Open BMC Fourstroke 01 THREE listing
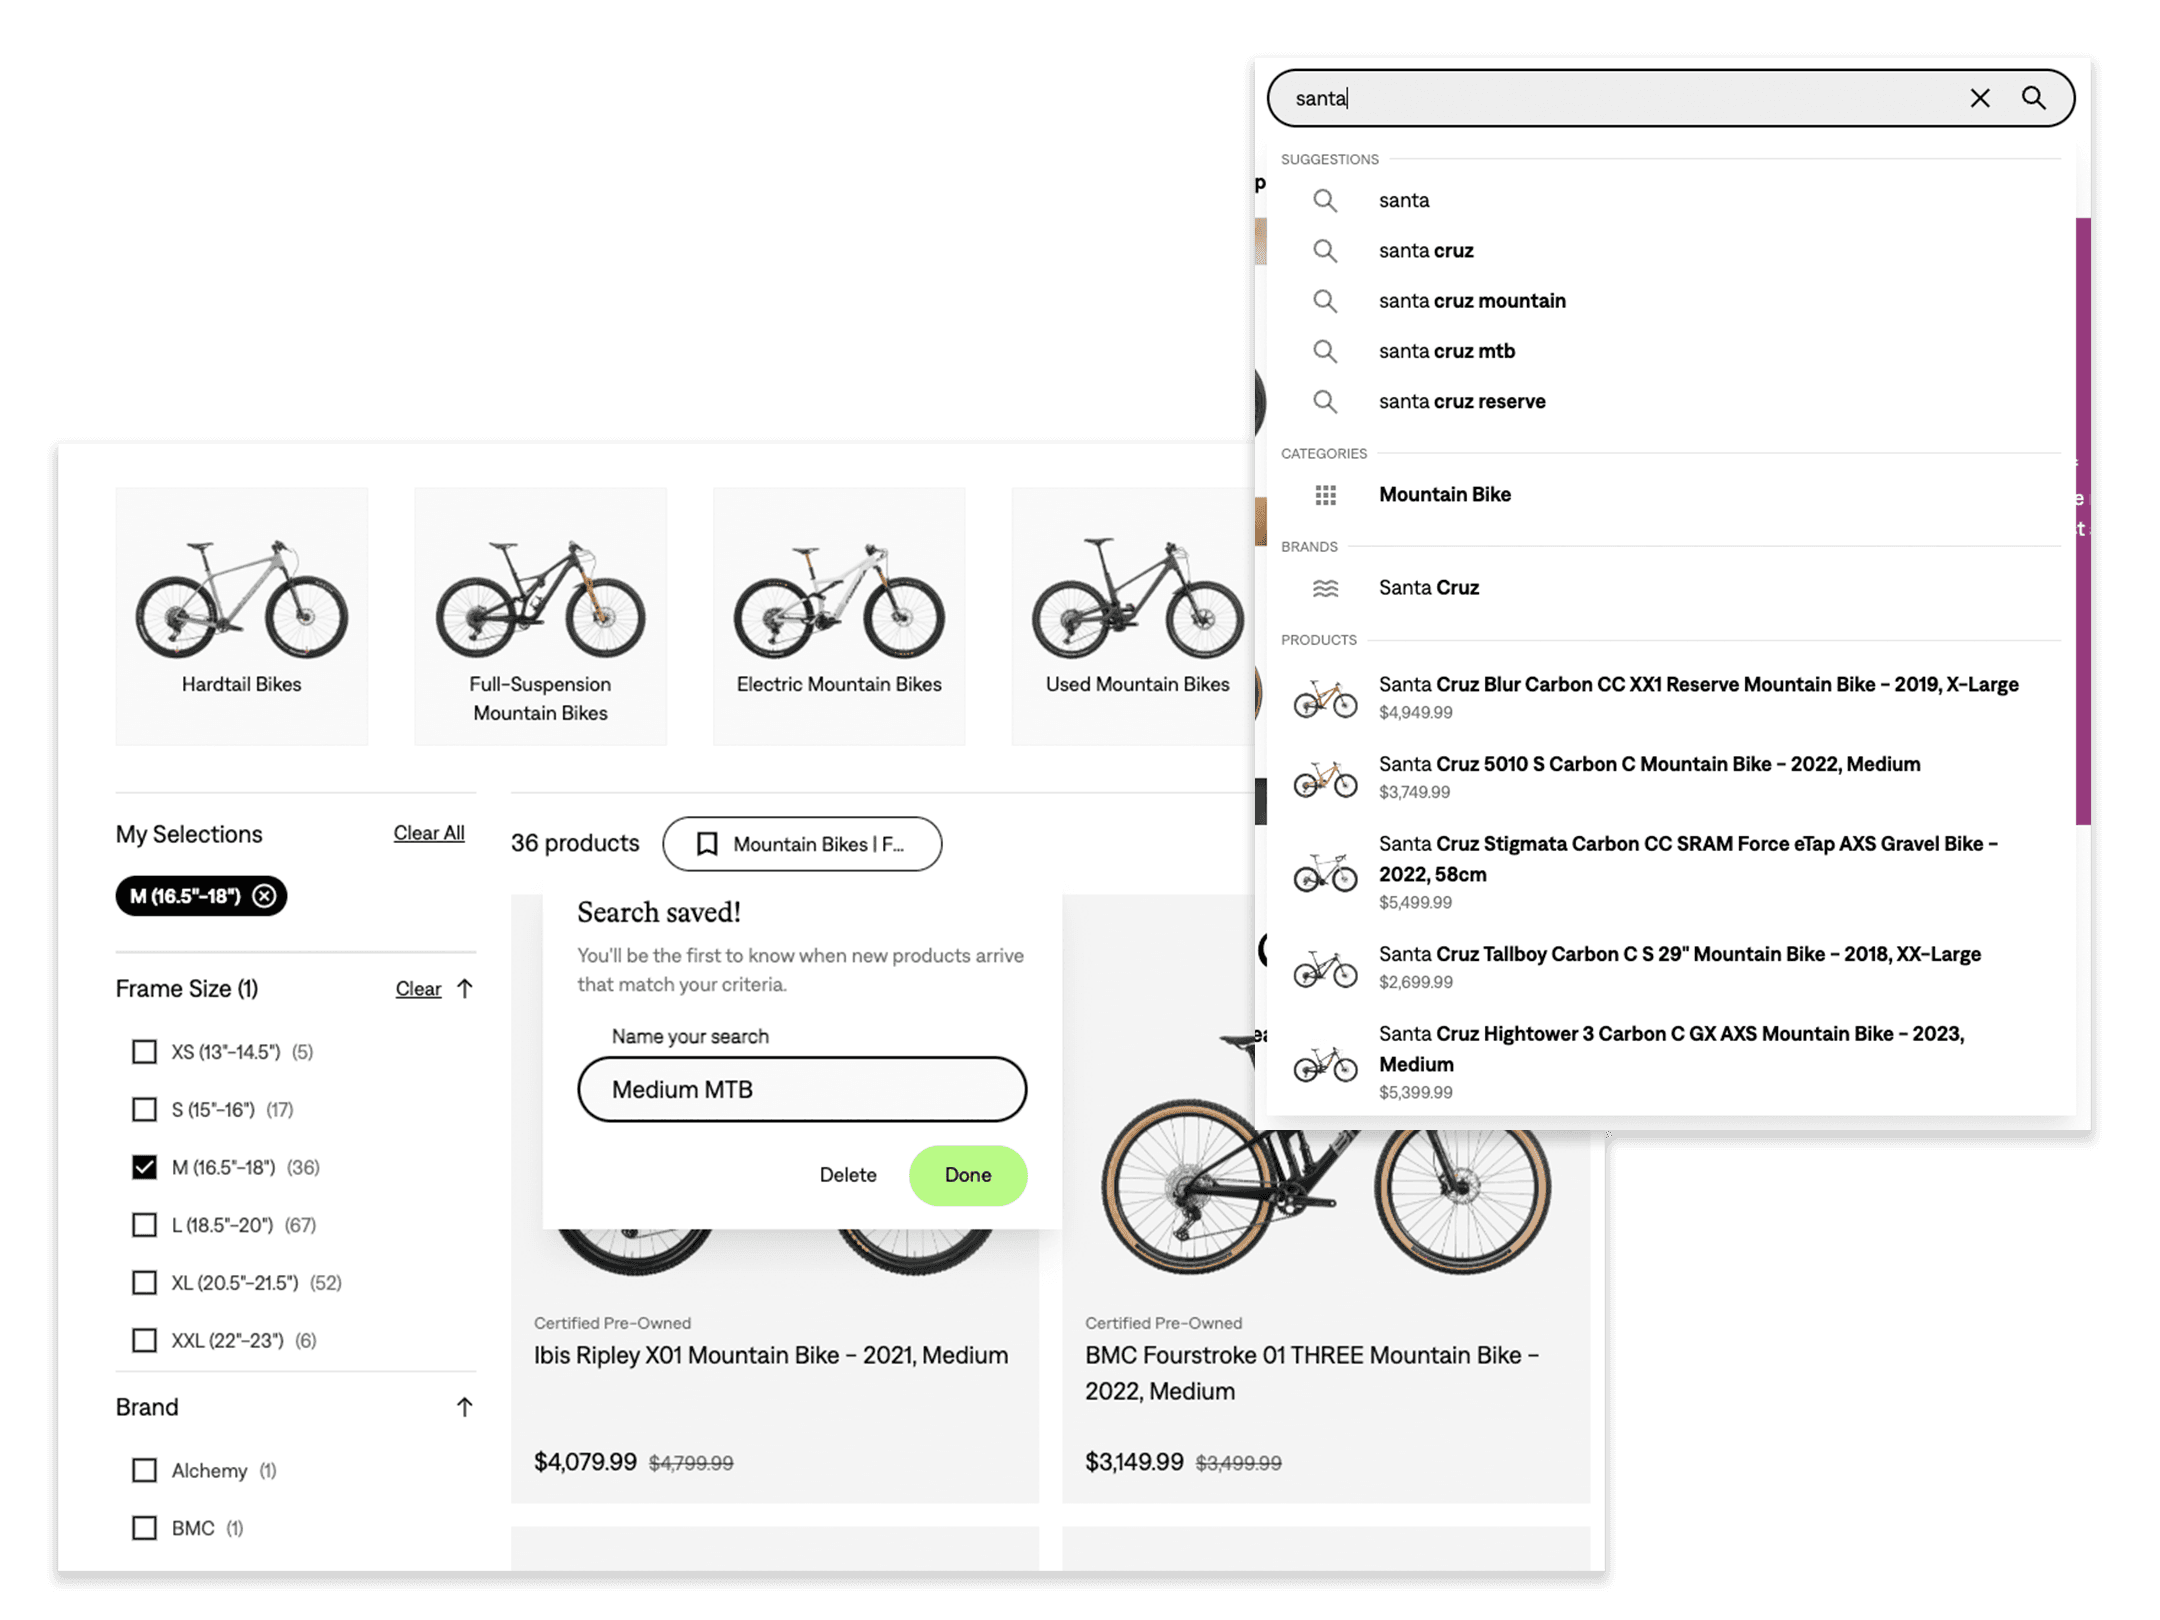 tap(1312, 1373)
